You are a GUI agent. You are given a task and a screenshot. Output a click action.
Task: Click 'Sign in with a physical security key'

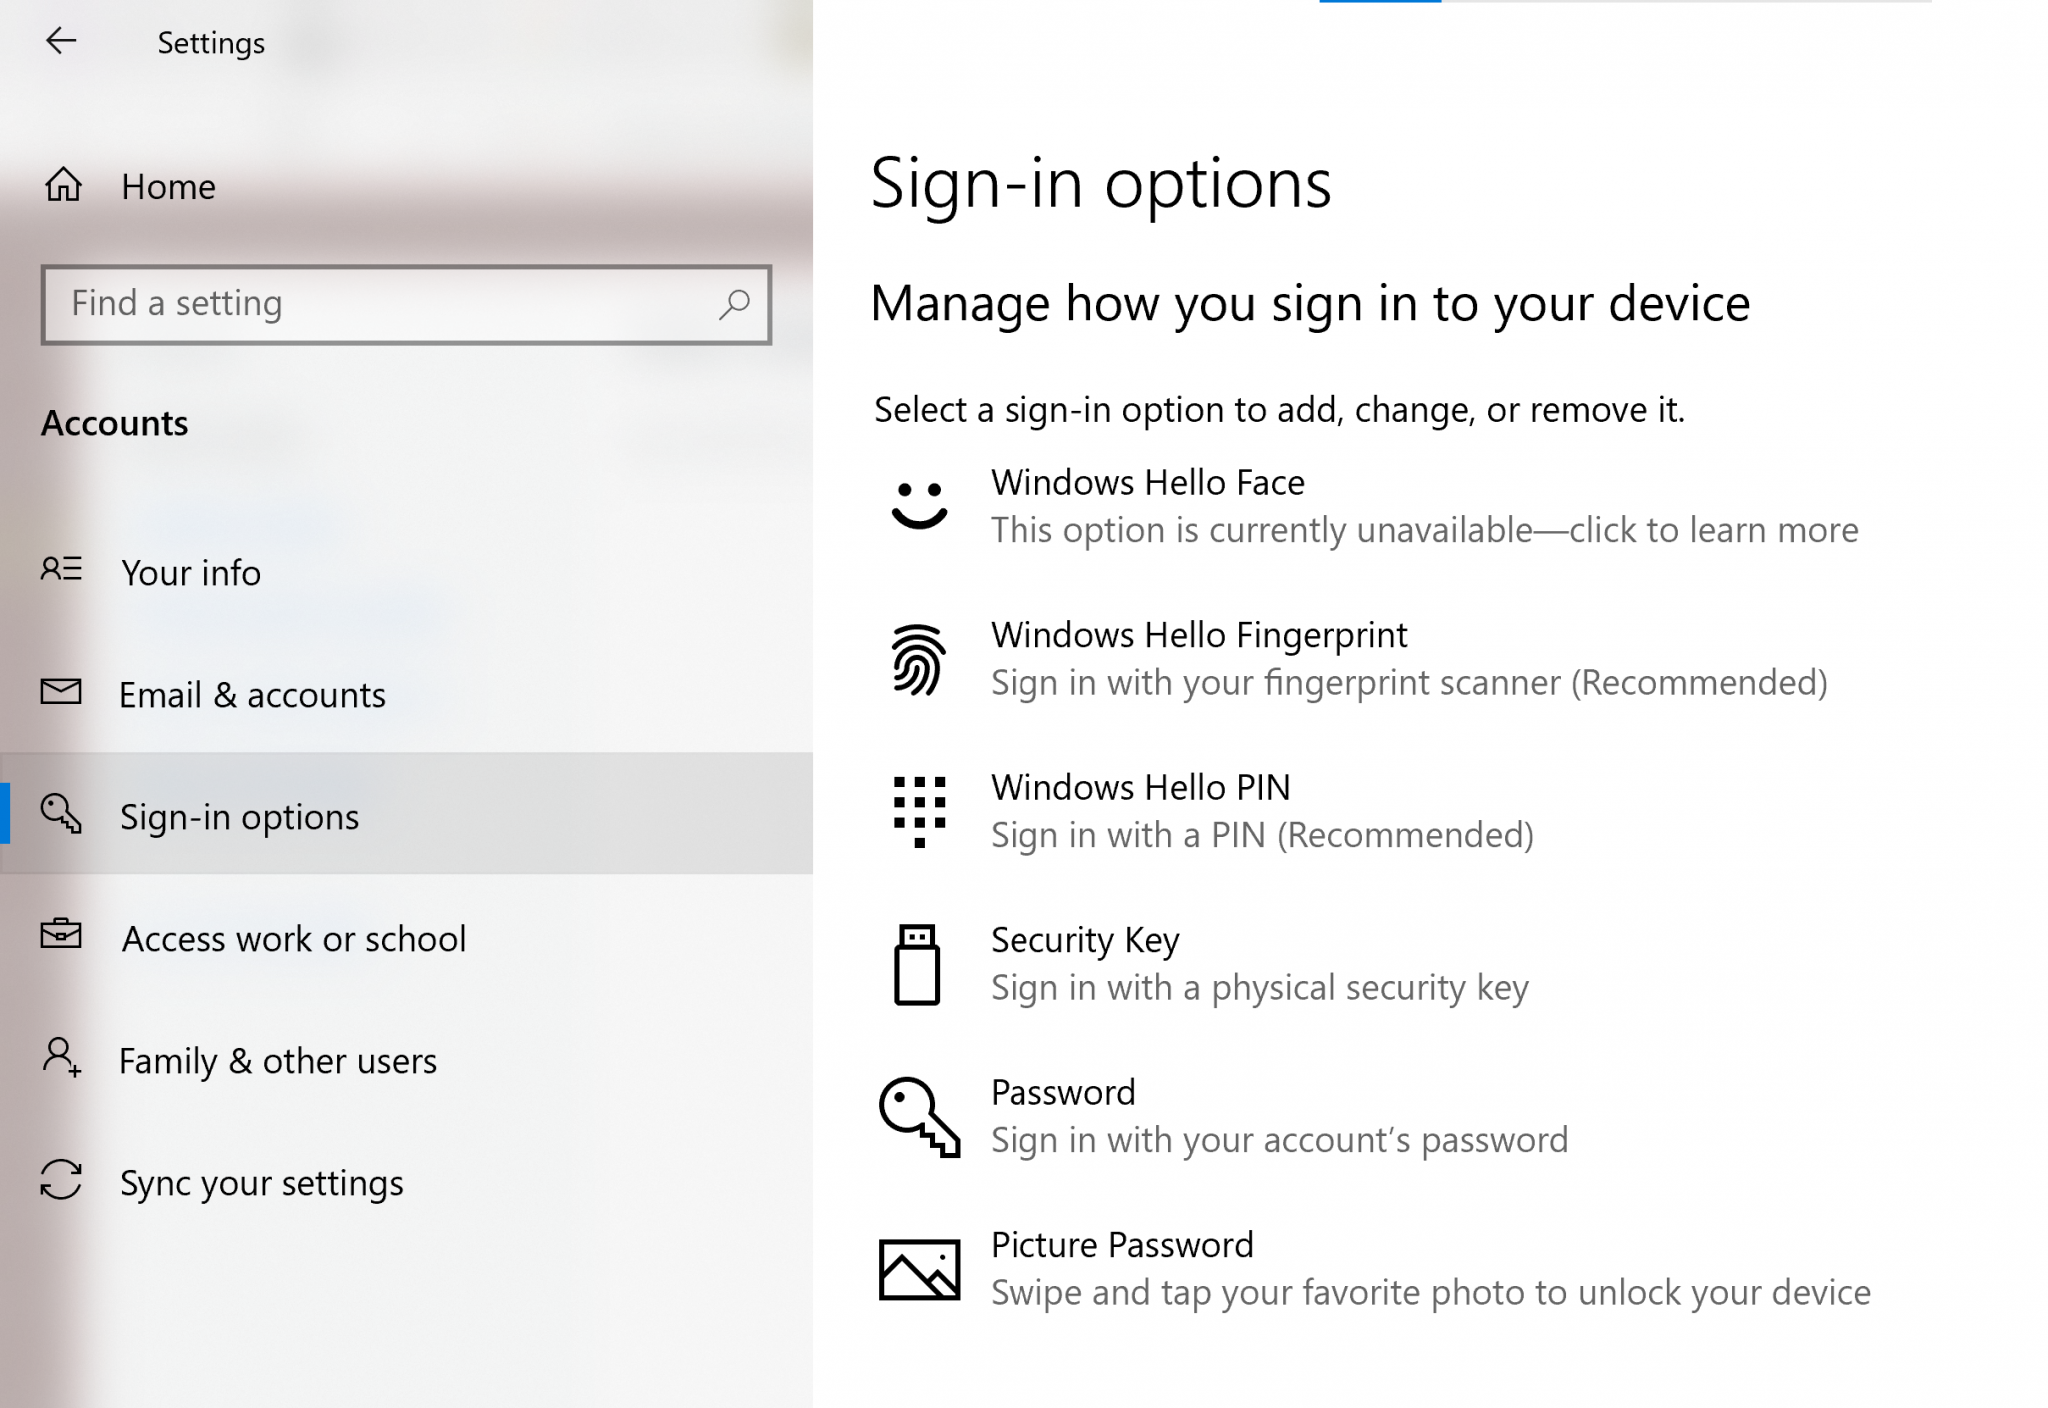coord(1260,988)
